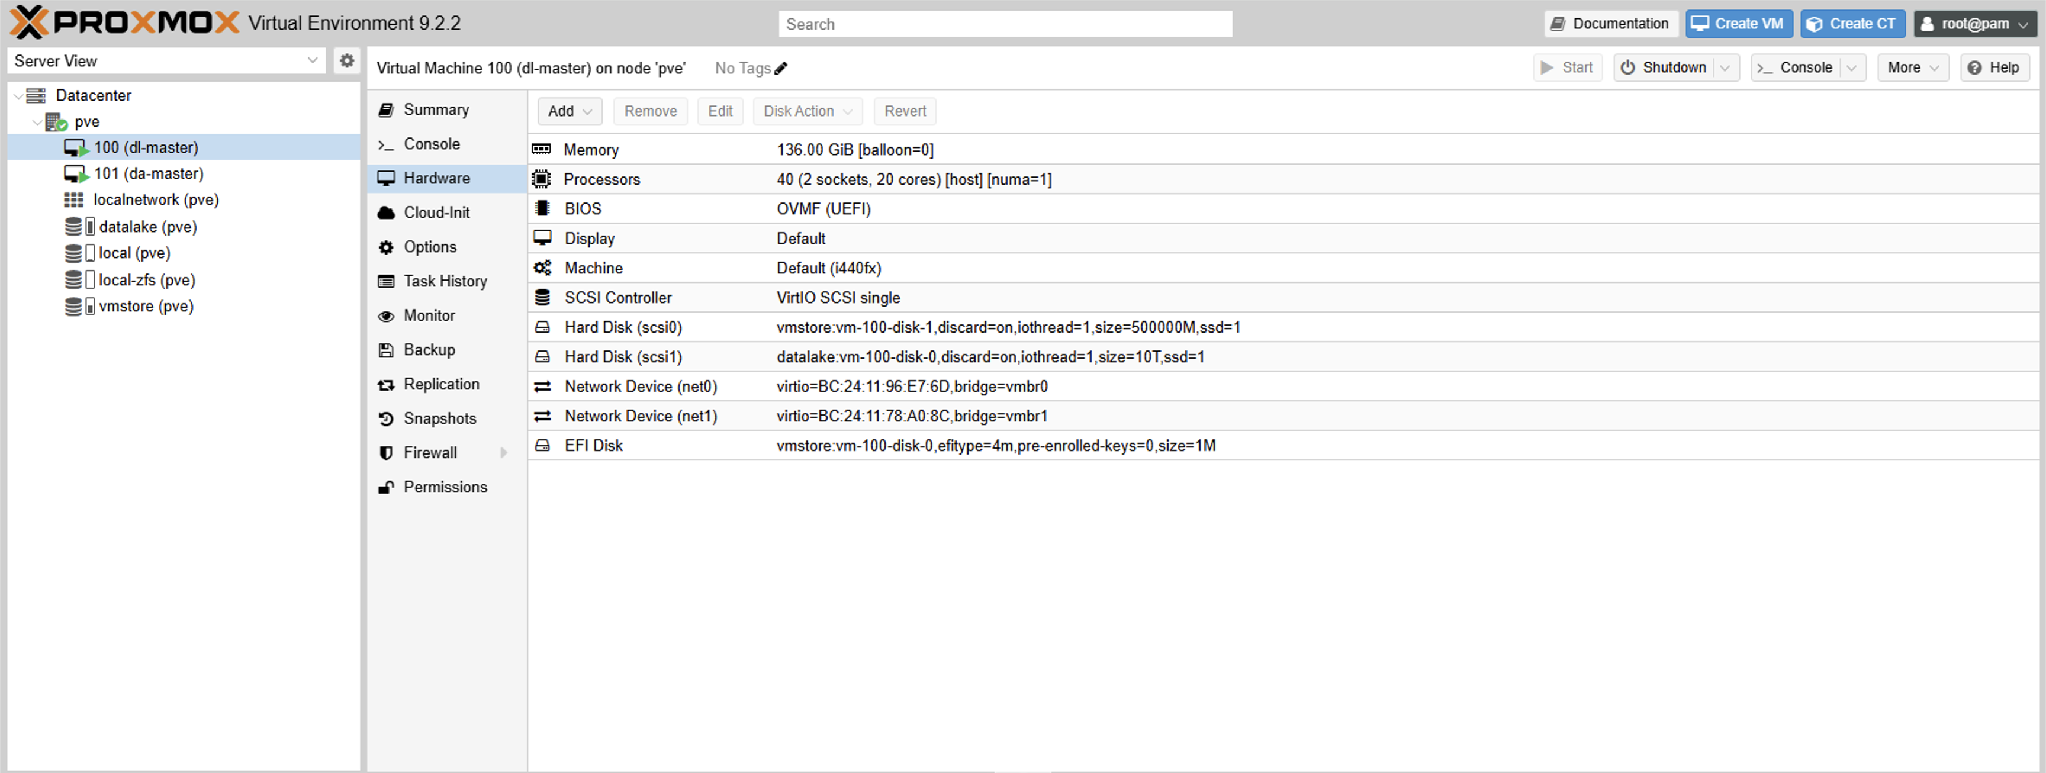
Task: Switch to the Monitor tab
Action: [x=446, y=316]
